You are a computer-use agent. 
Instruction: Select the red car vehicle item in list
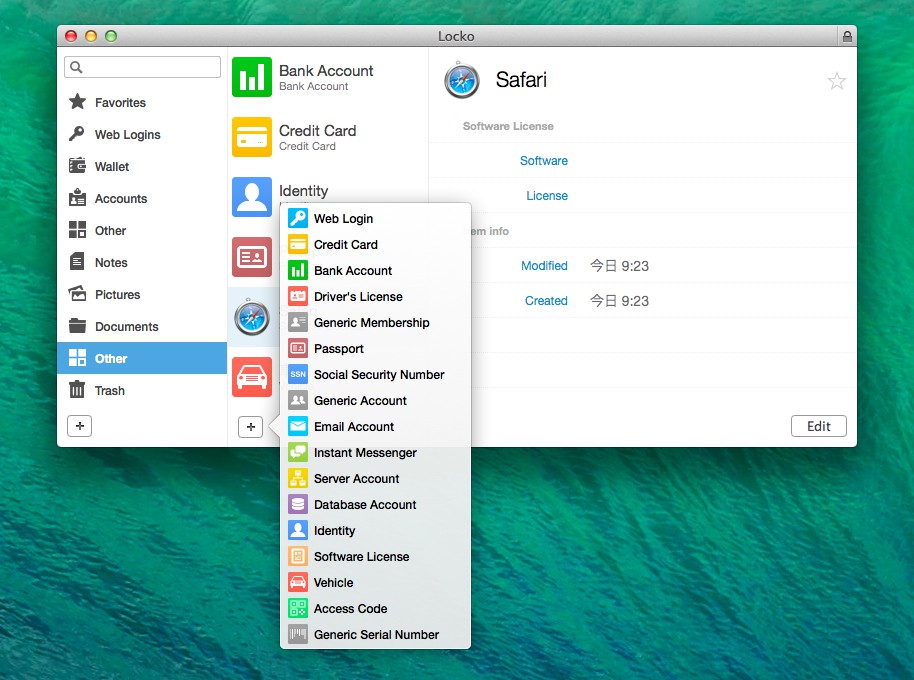coord(252,377)
